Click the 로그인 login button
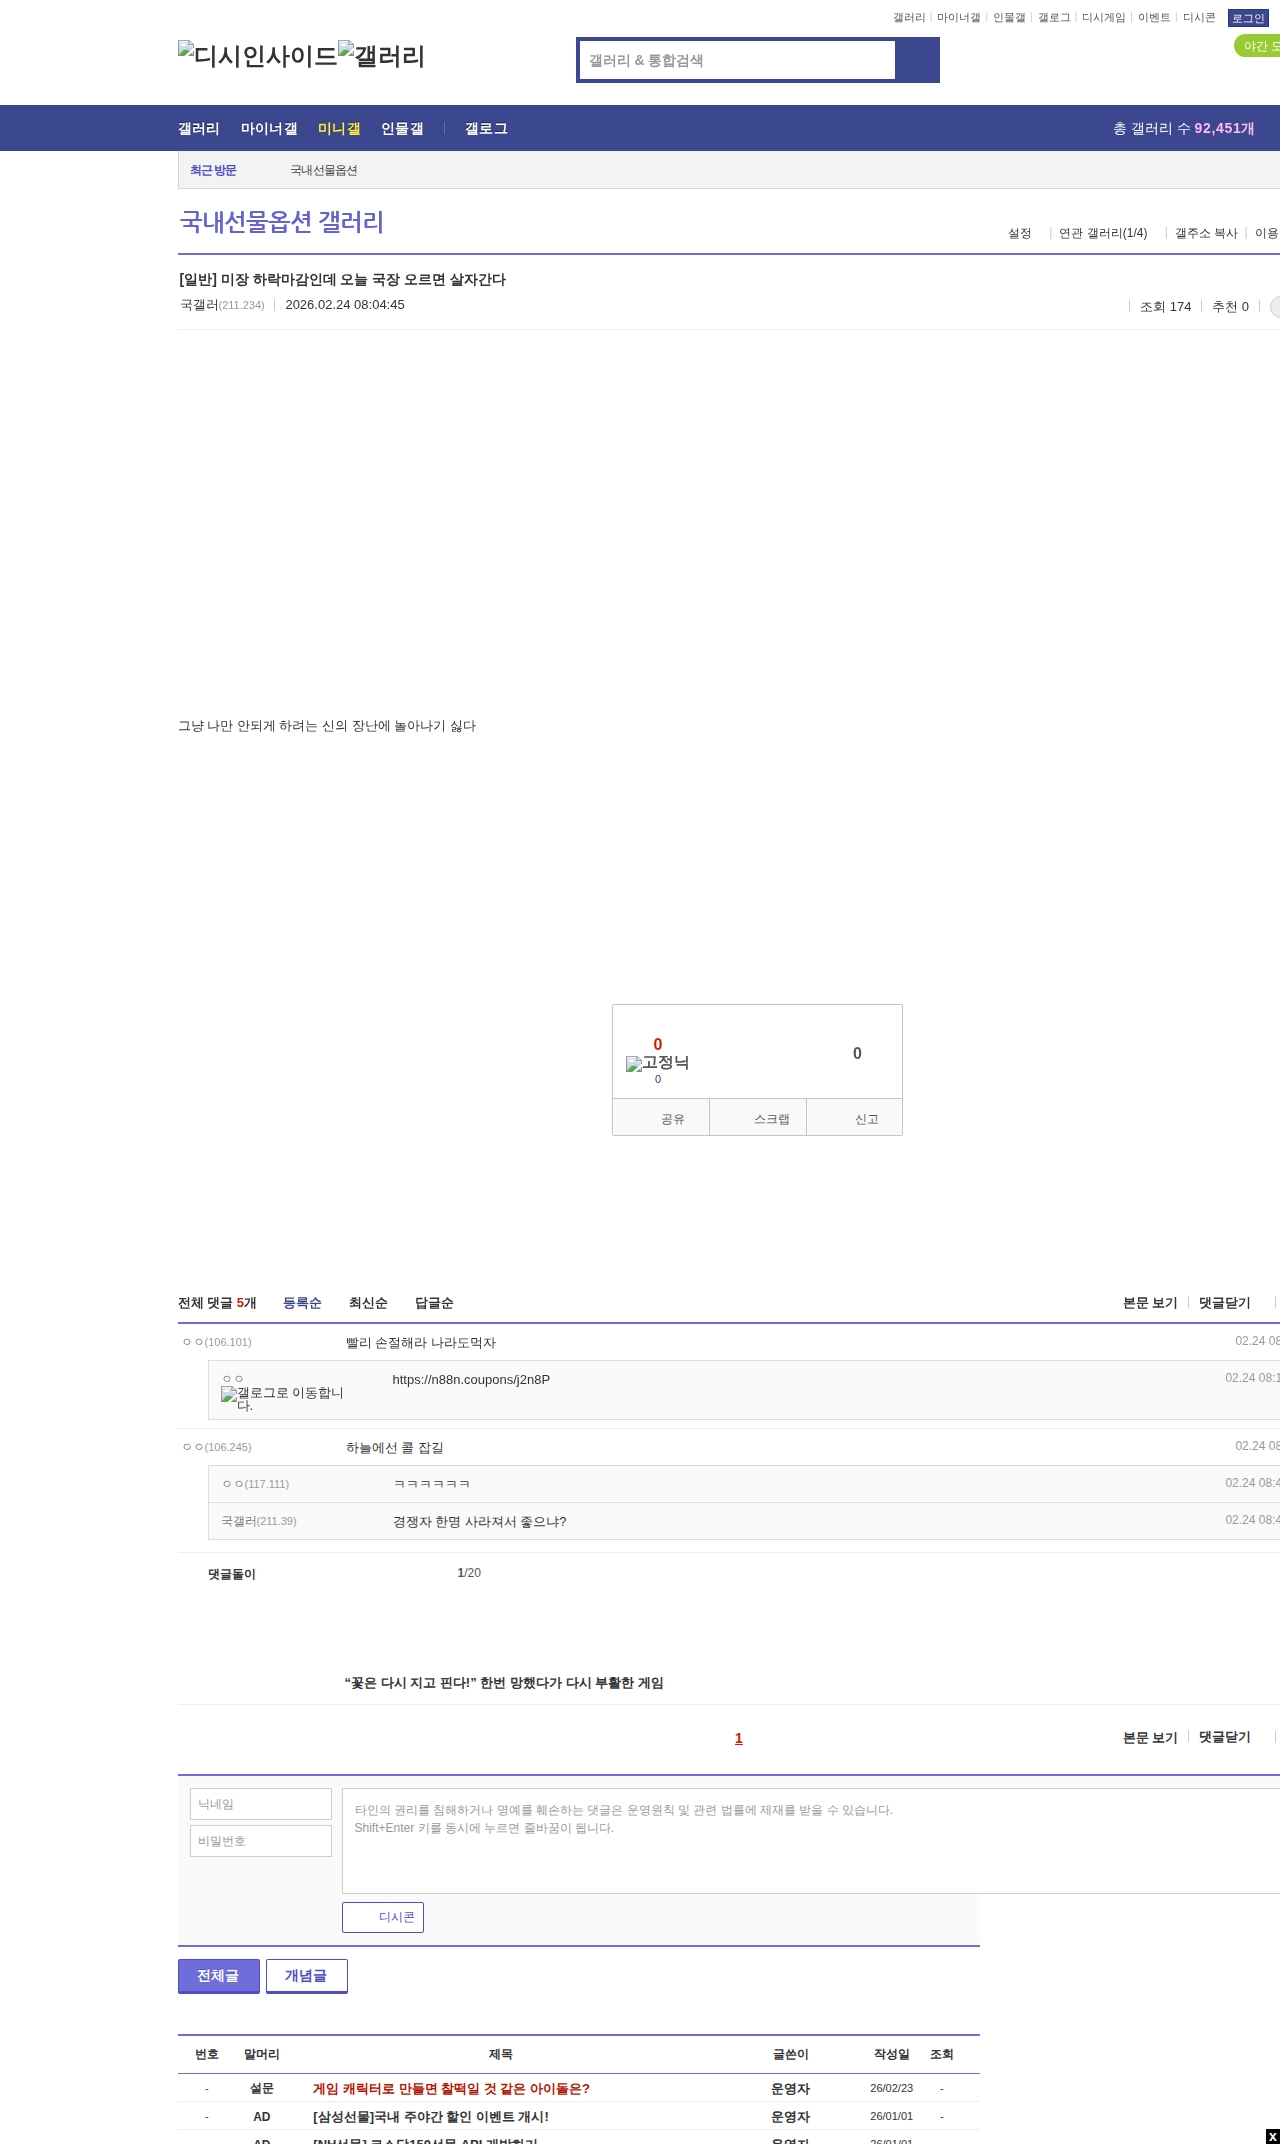This screenshot has height=2144, width=1280. point(1247,18)
